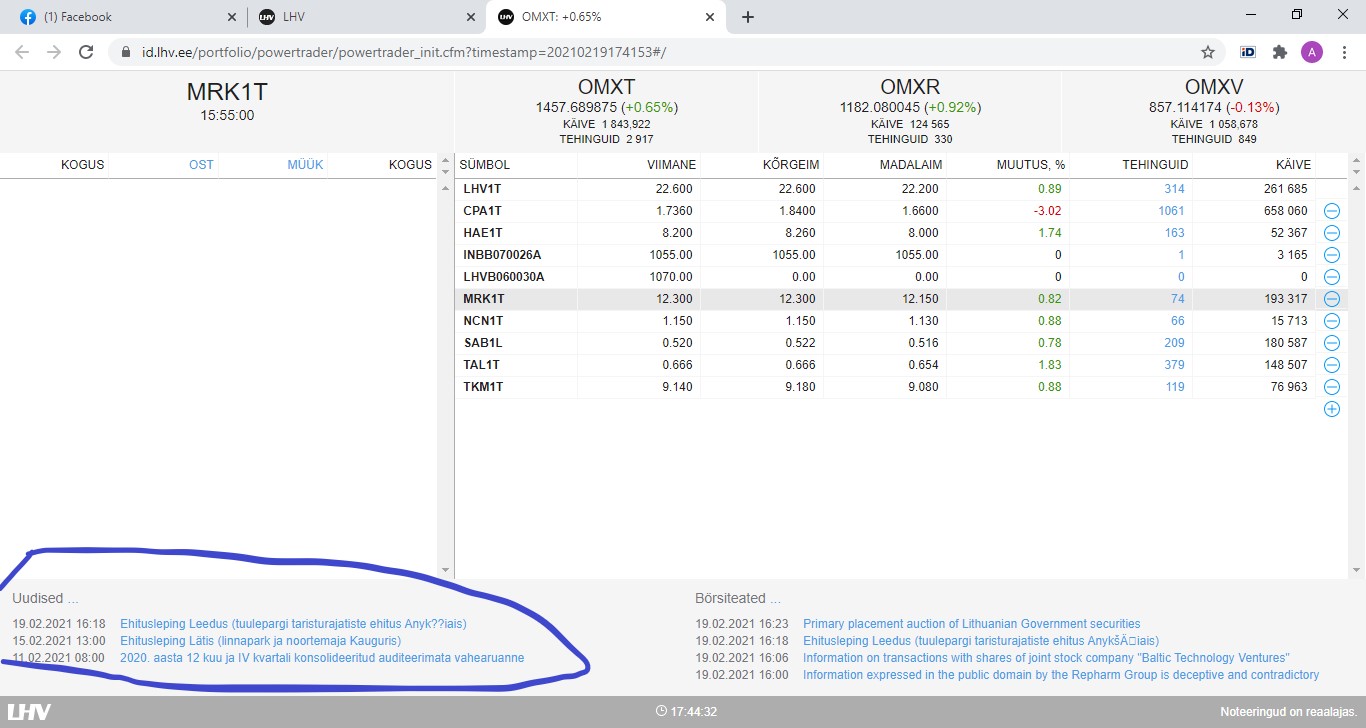Bookmark this page with the star icon
1366x728 pixels.
click(1207, 52)
